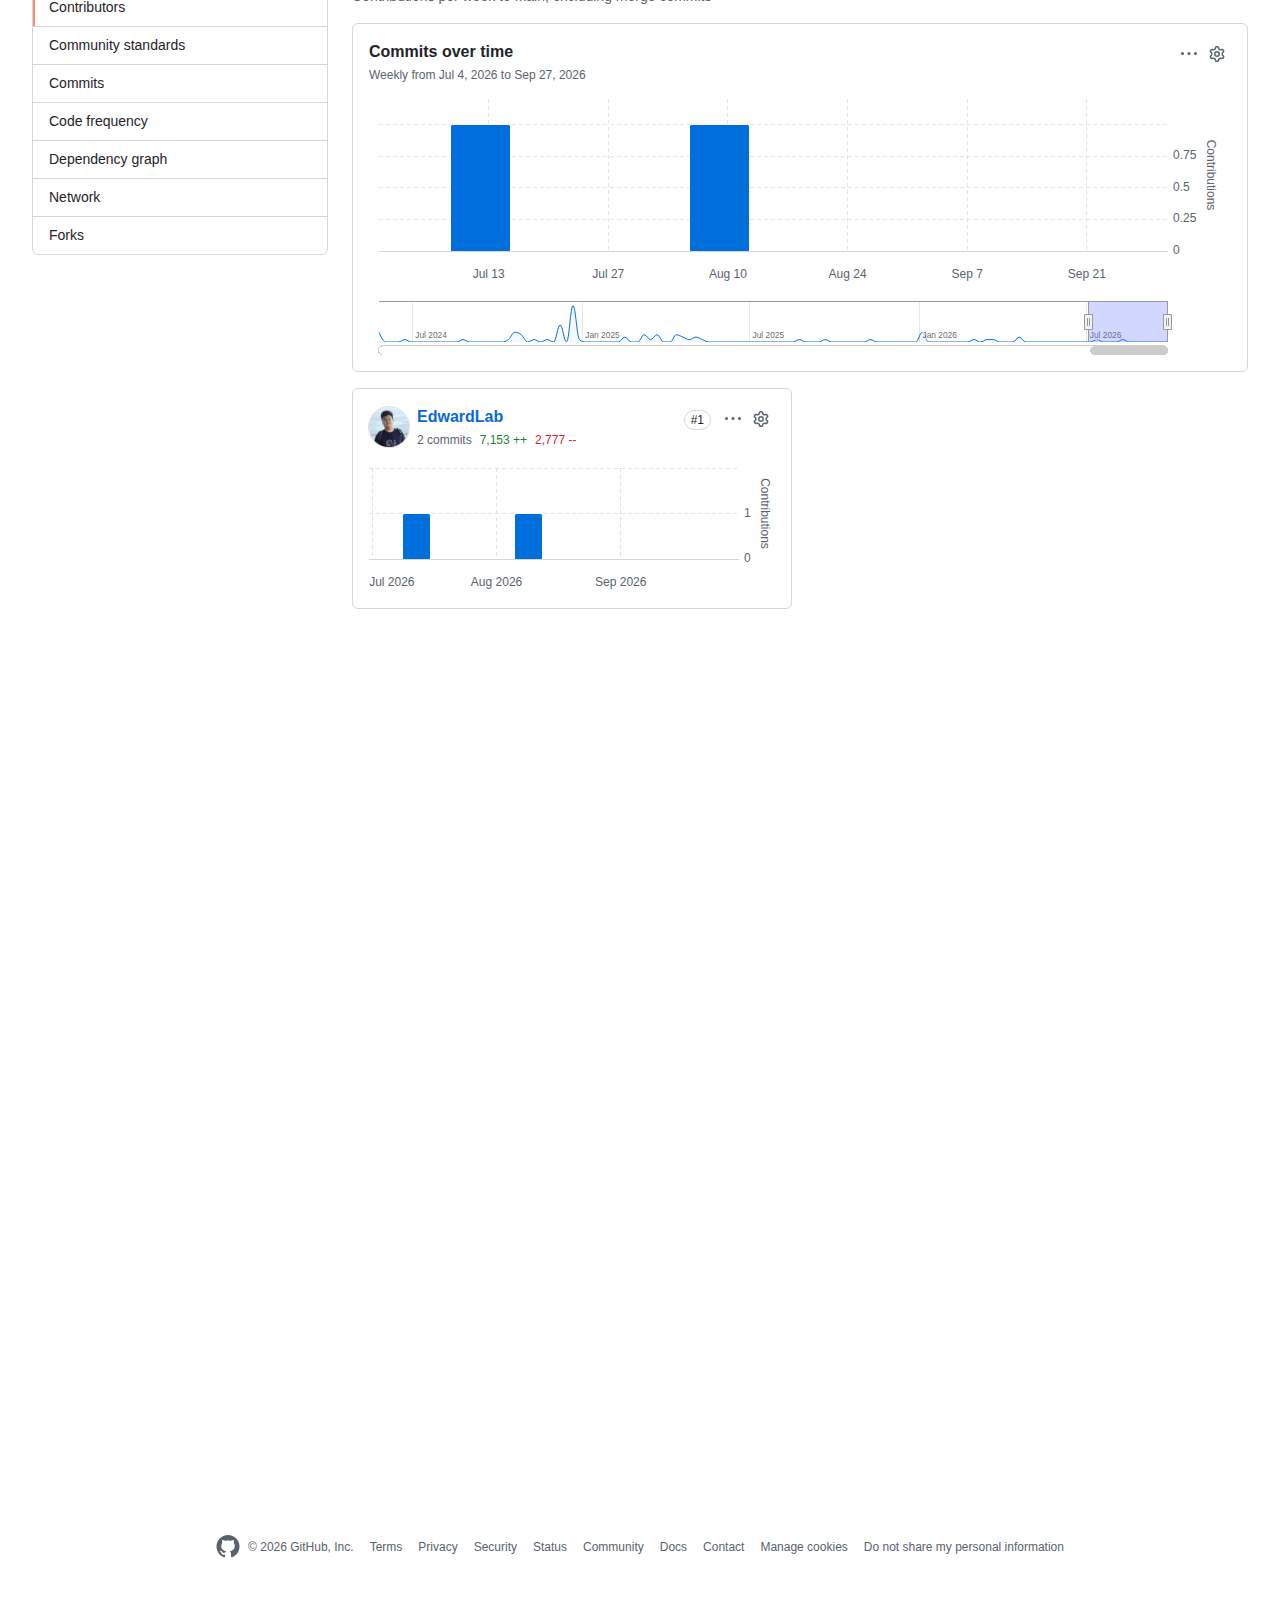Viewport: 1280px width, 1600px height.
Task: Click the 2 commits link
Action: pos(444,440)
